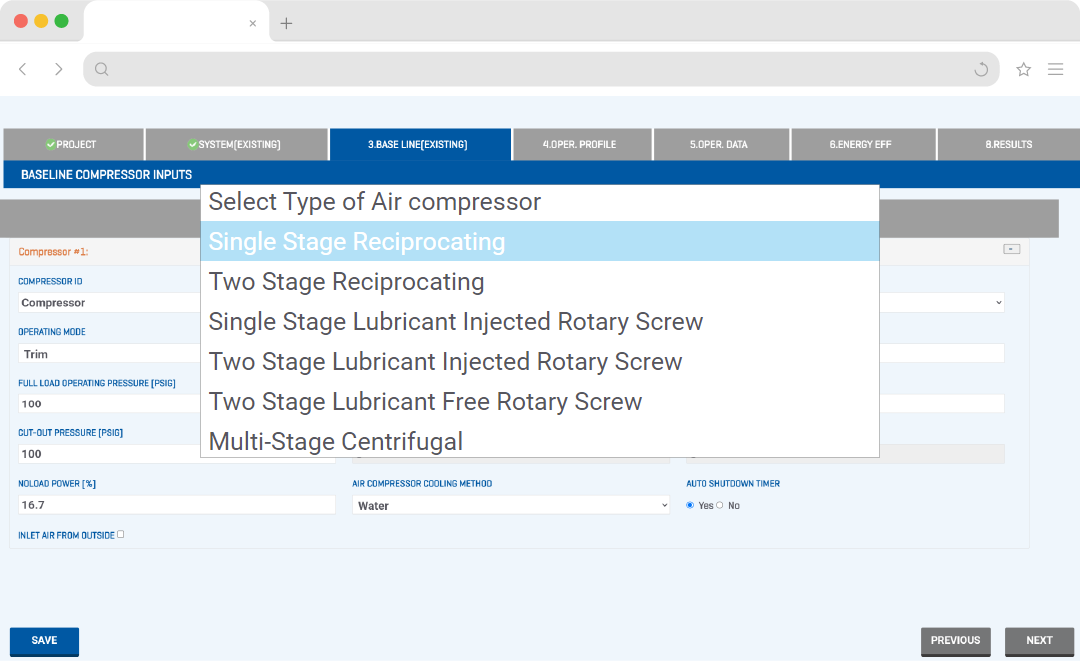
Task: Click the Noload Power input field
Action: pyautogui.click(x=176, y=505)
